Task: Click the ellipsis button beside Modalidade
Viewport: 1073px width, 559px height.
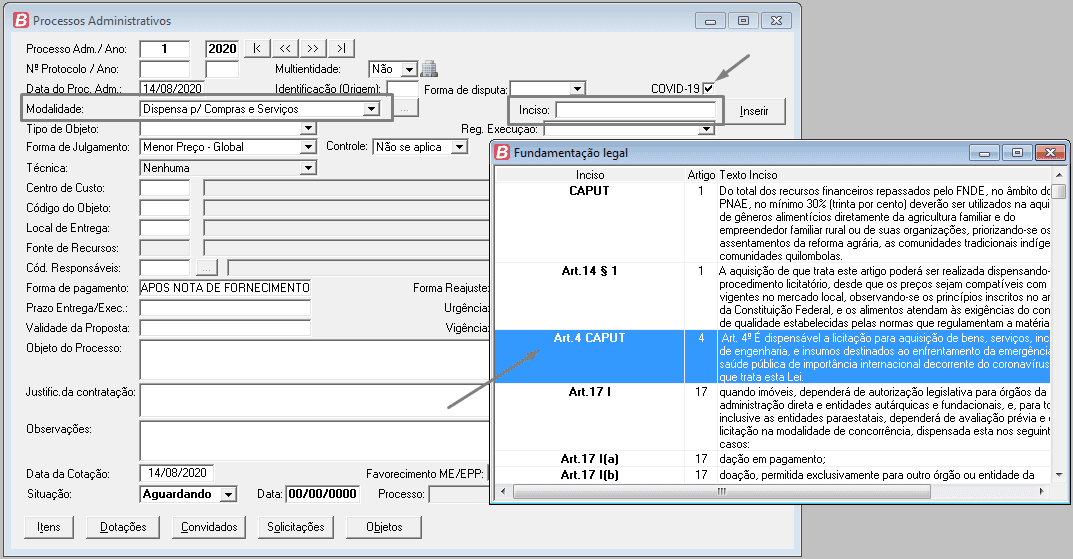Action: pyautogui.click(x=403, y=109)
